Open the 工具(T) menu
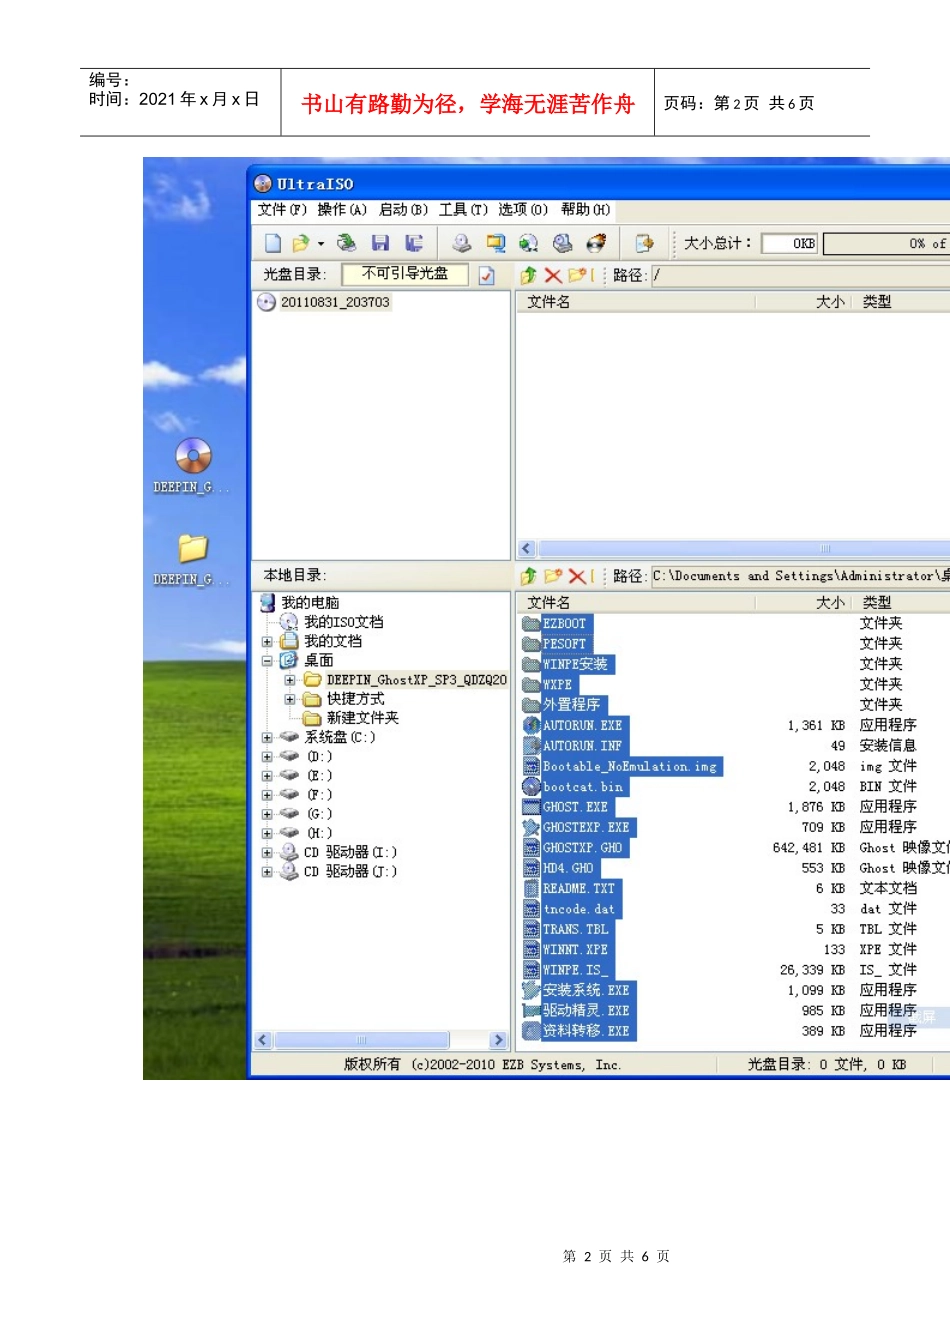Screen dimensions: 950x1344 pos(463,210)
